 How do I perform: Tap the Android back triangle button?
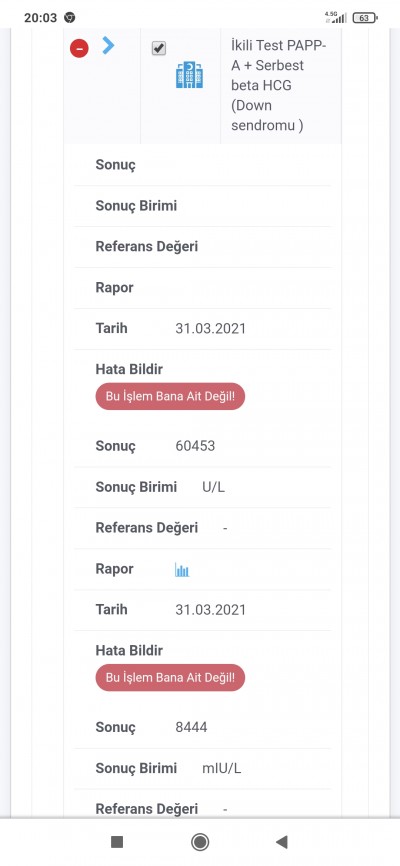(282, 842)
